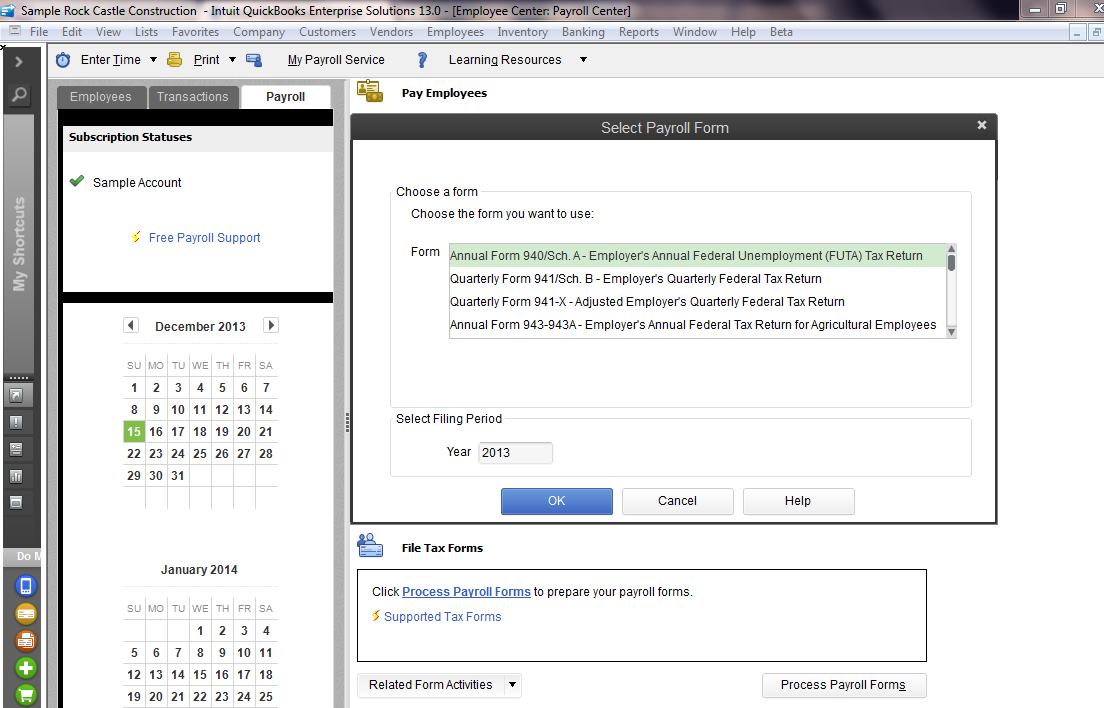The width and height of the screenshot is (1104, 708).
Task: Click the sidebar chart report icon
Action: coord(16,476)
